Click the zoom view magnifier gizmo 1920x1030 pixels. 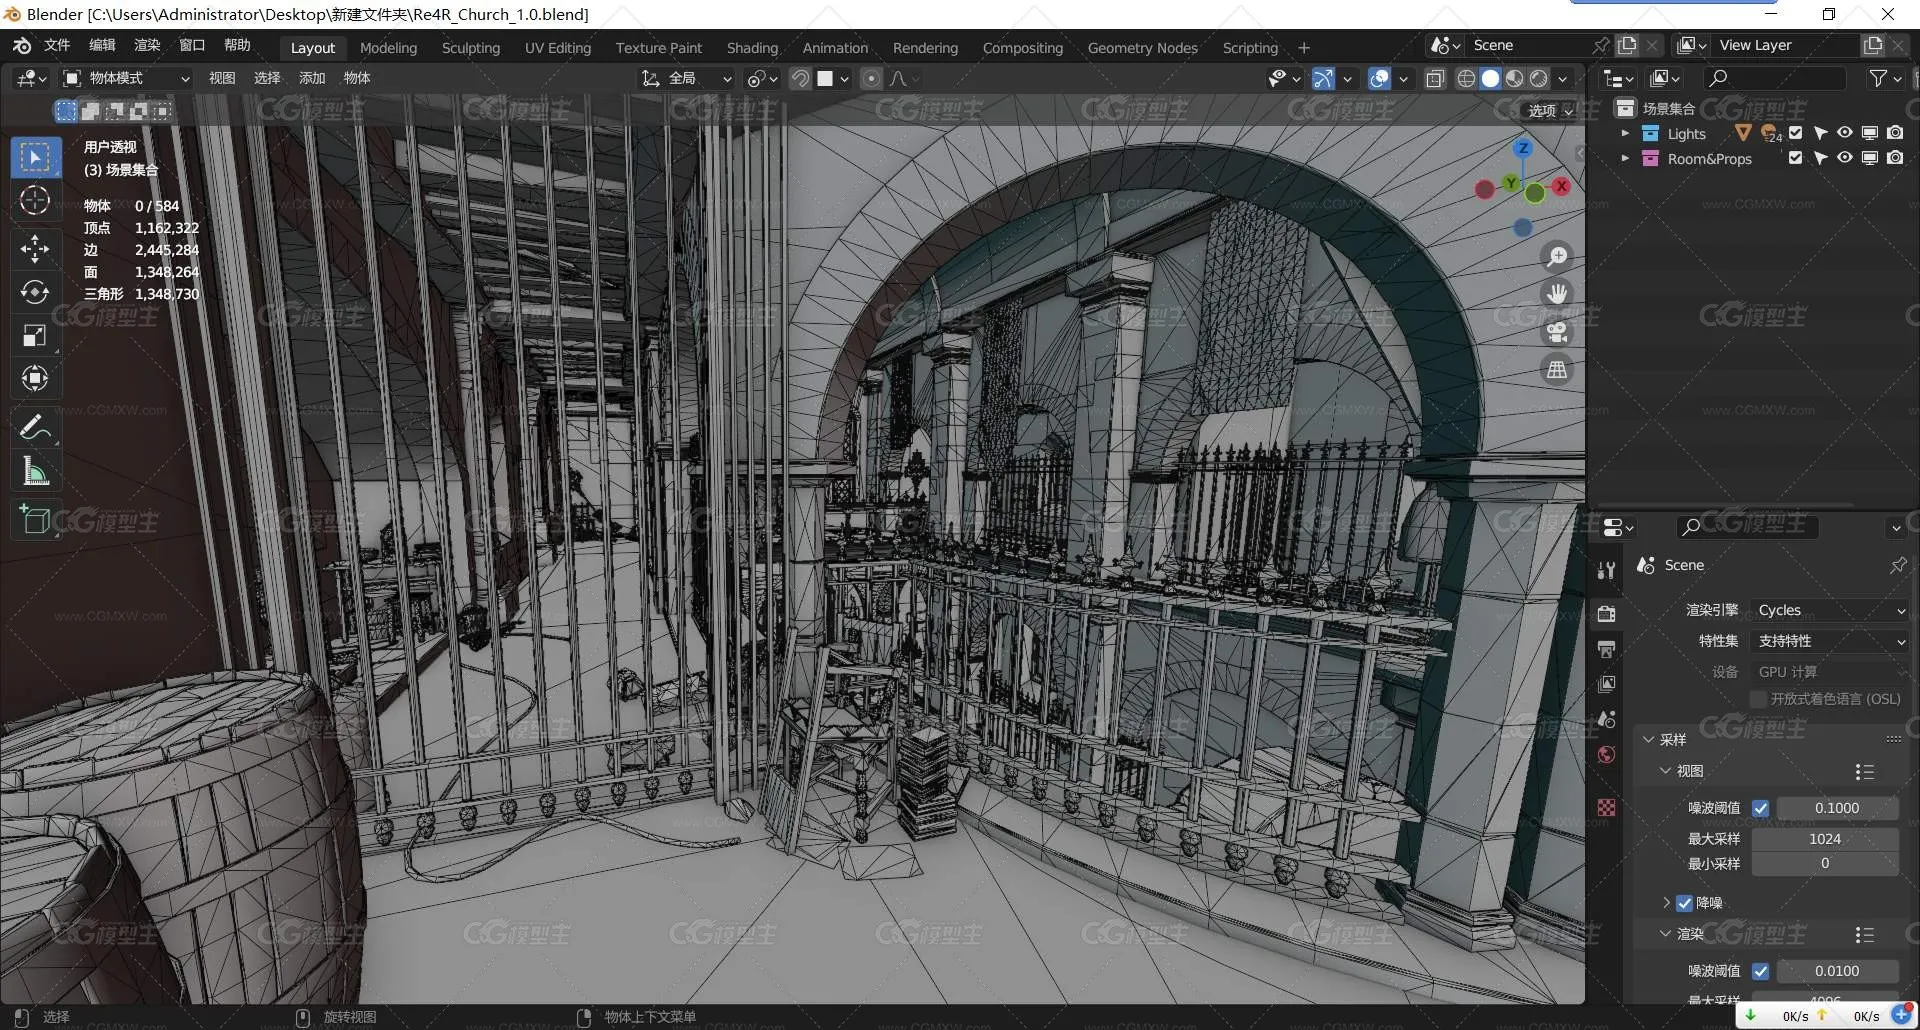point(1557,256)
